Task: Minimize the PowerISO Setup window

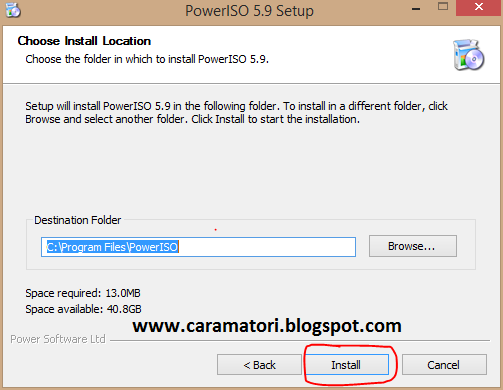Action: click(x=416, y=8)
